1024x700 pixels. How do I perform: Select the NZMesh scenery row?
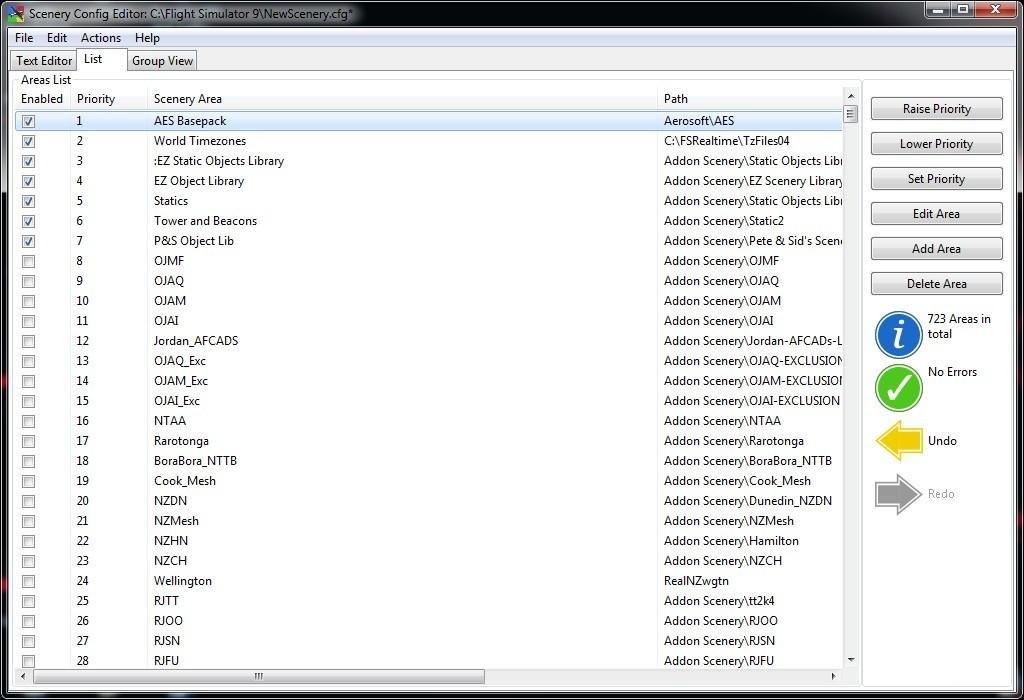pyautogui.click(x=428, y=521)
